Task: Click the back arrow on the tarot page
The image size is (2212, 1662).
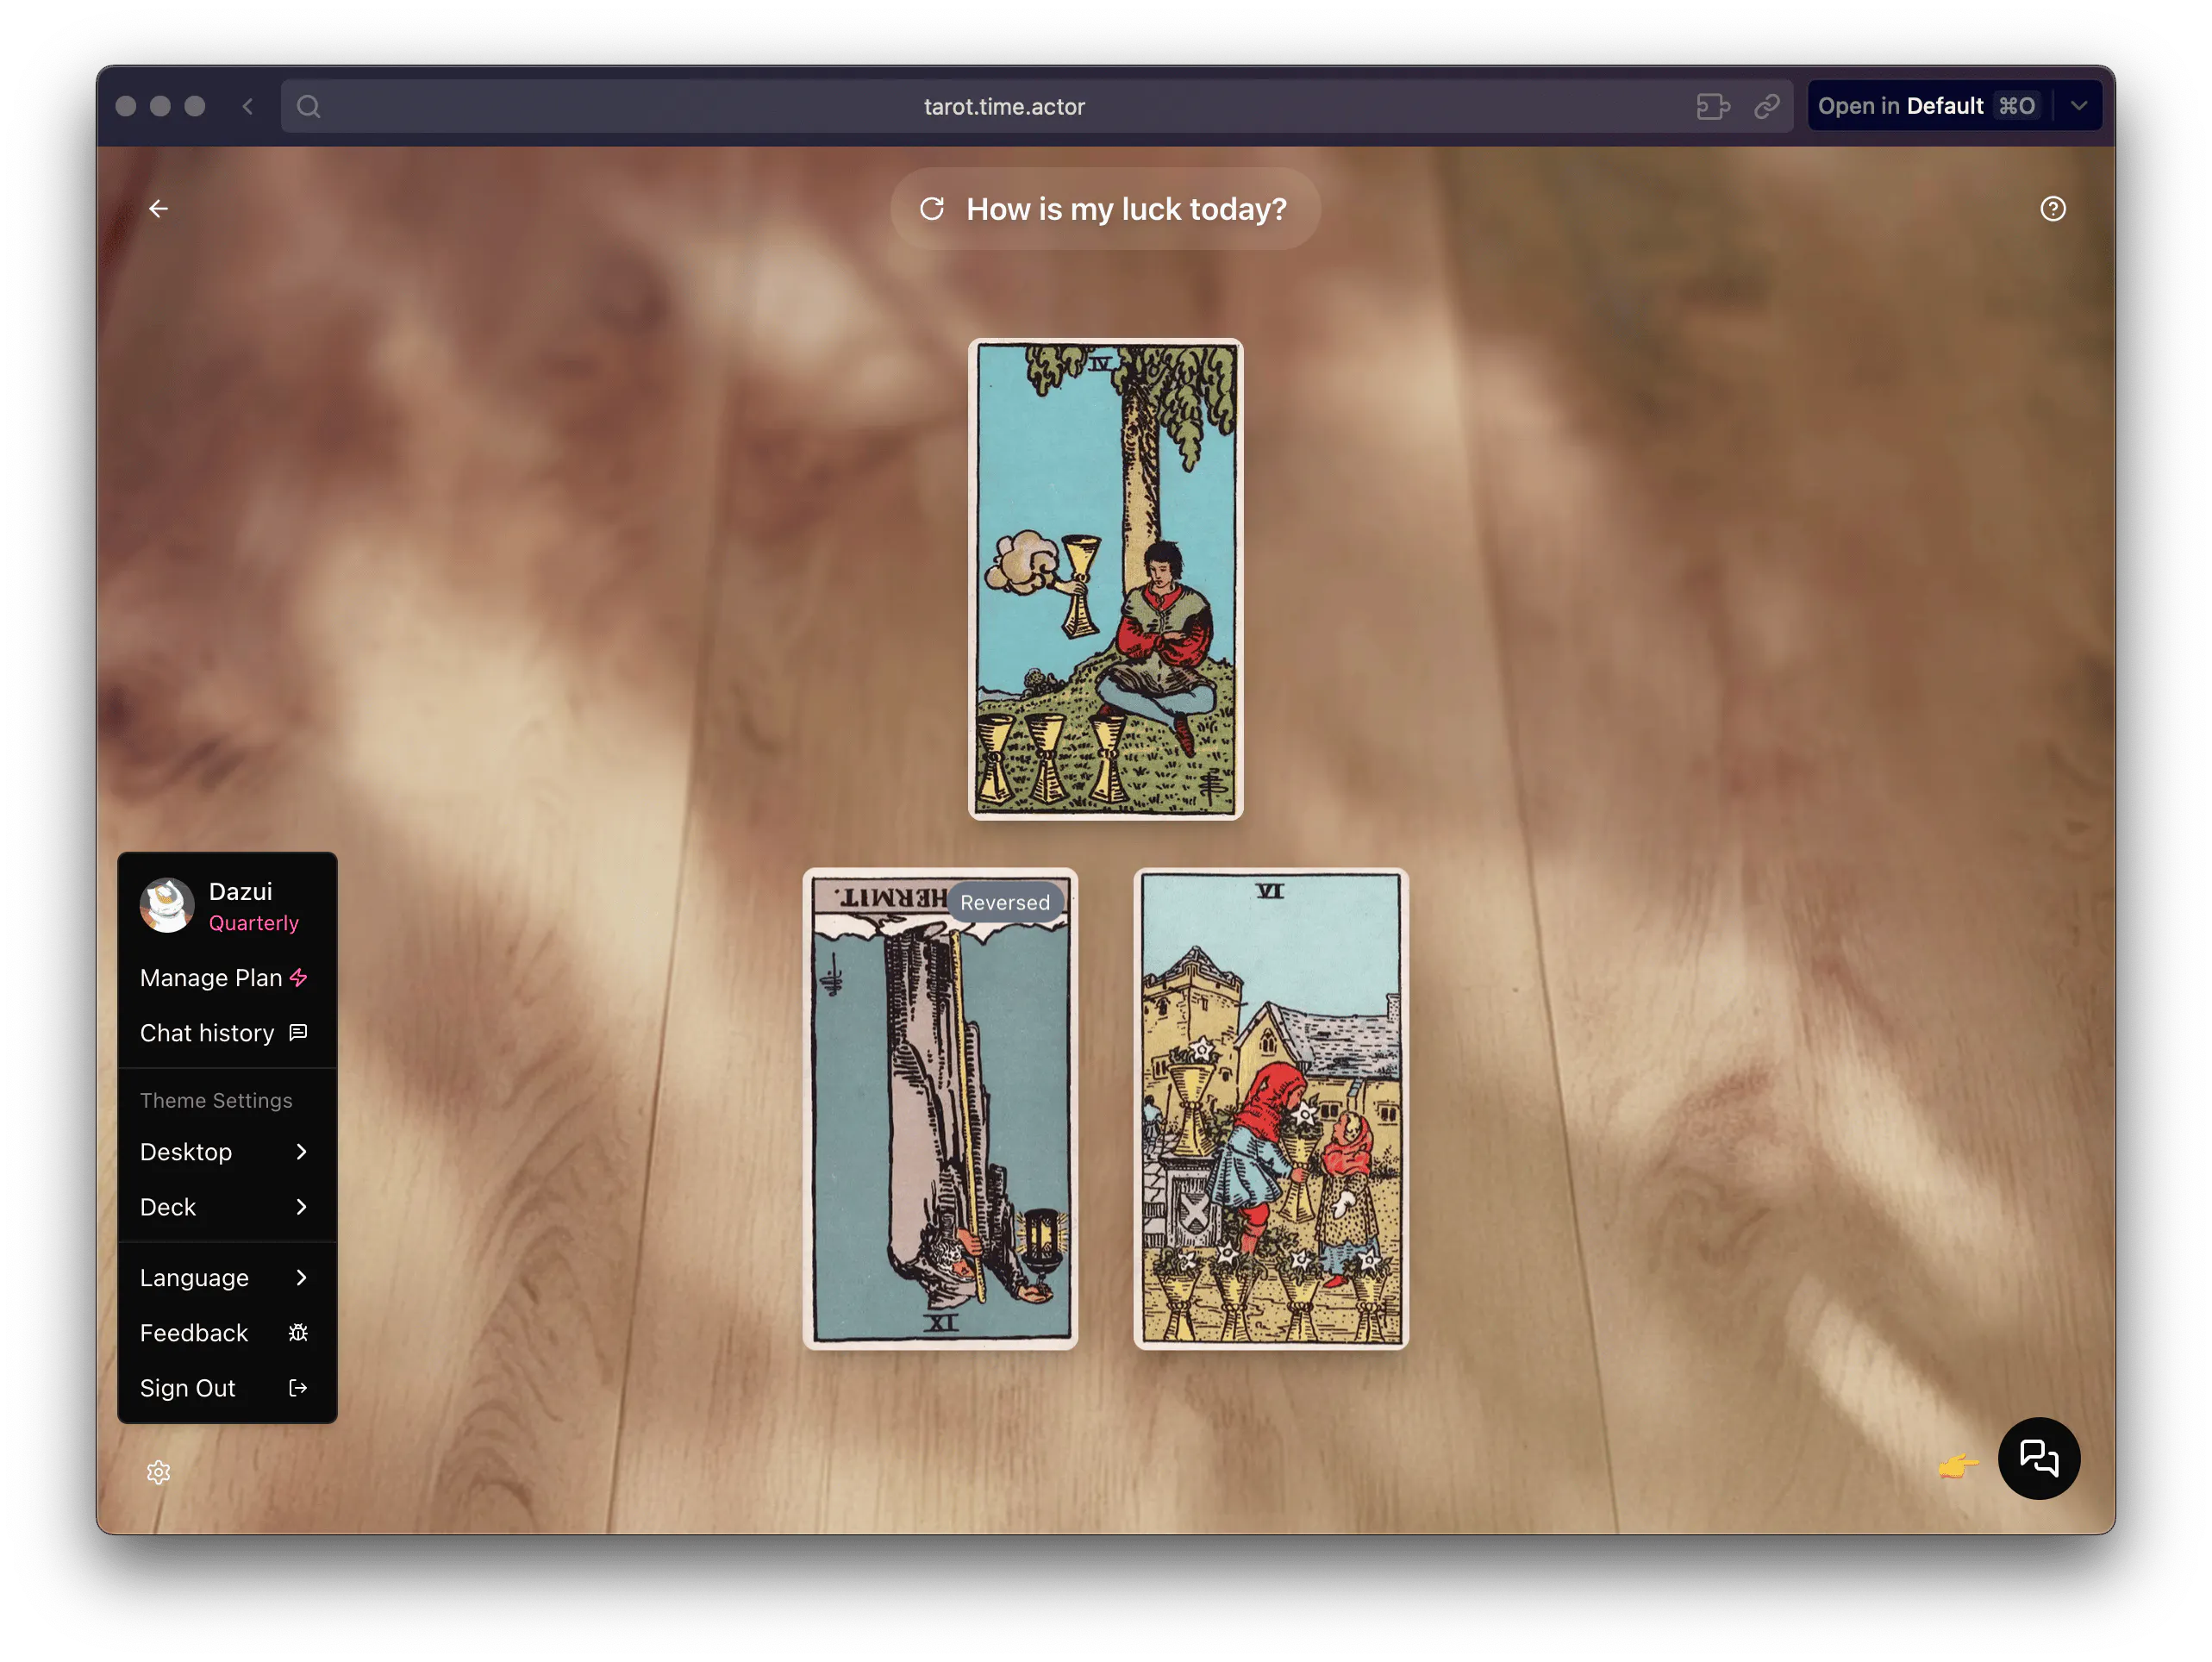Action: (x=158, y=209)
